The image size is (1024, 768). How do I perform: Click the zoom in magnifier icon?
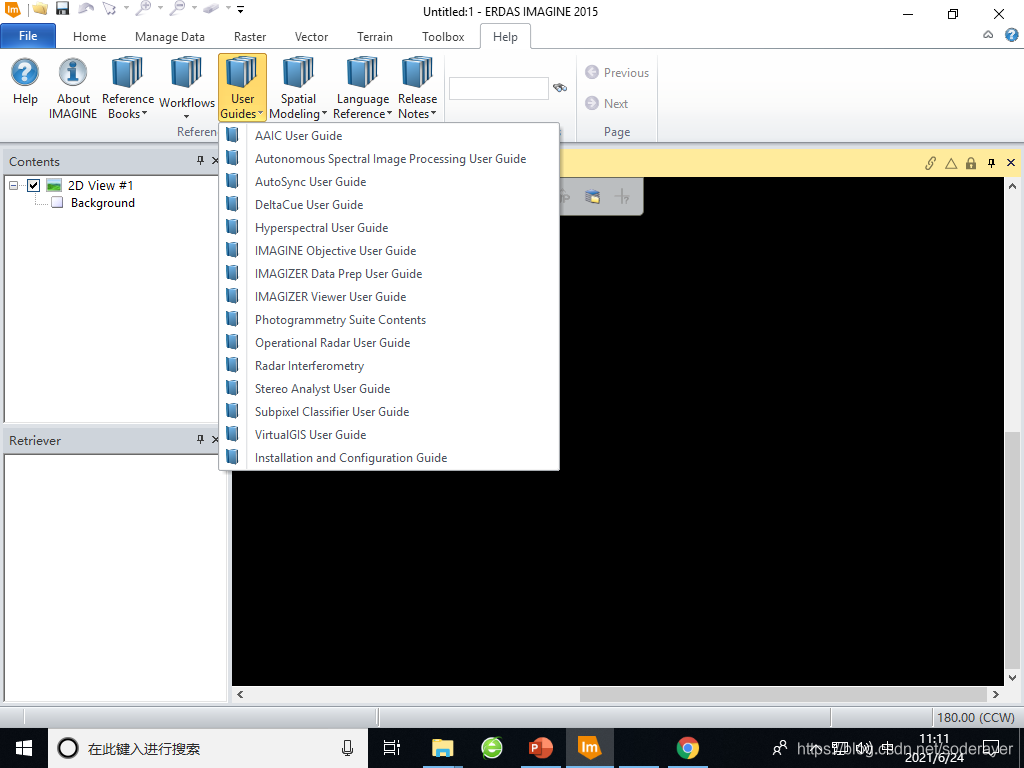point(144,8)
